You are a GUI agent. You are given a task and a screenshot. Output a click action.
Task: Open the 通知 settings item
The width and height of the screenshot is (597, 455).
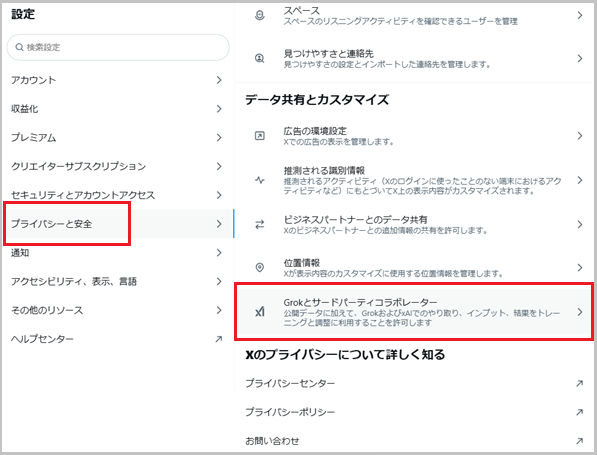coord(118,253)
